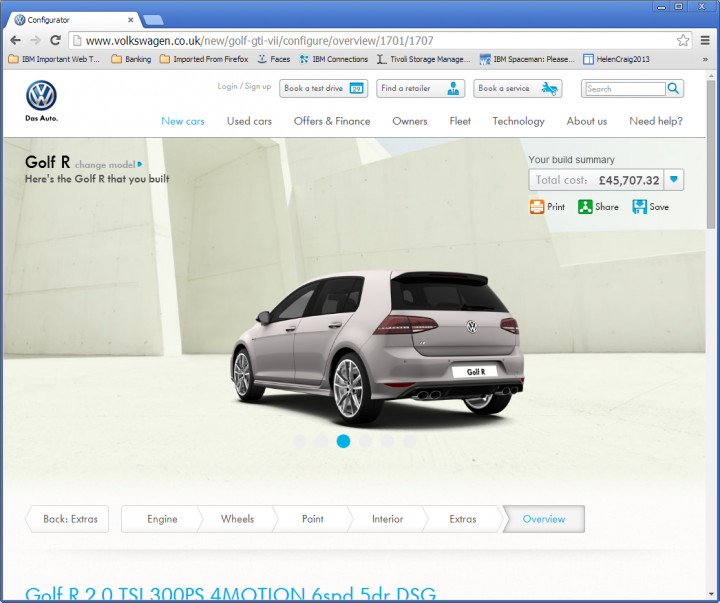Click Golf R 2.0 TSI 300PS heading
The height and width of the screenshot is (603, 720).
pos(231,594)
